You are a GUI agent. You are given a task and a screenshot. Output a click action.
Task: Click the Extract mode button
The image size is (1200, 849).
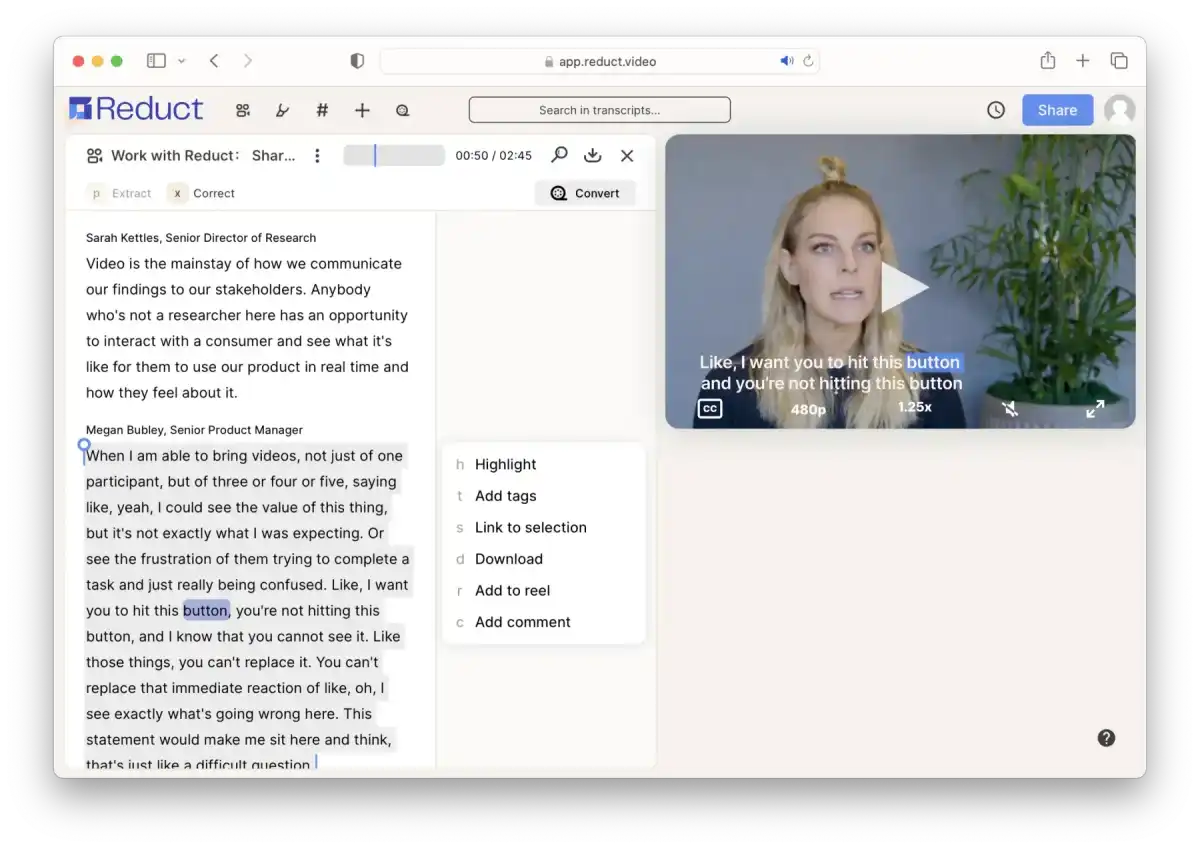point(121,193)
